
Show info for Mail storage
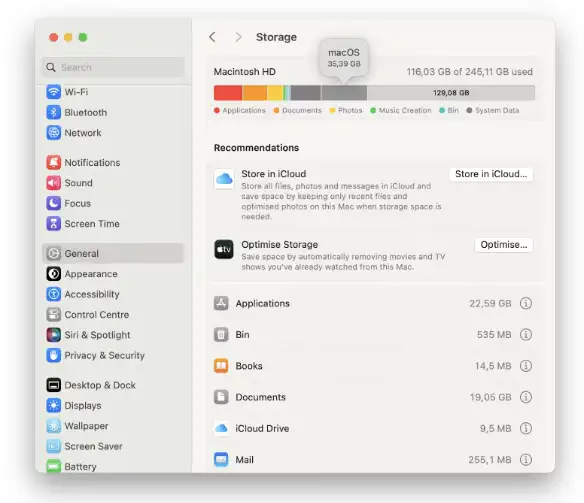coord(526,460)
